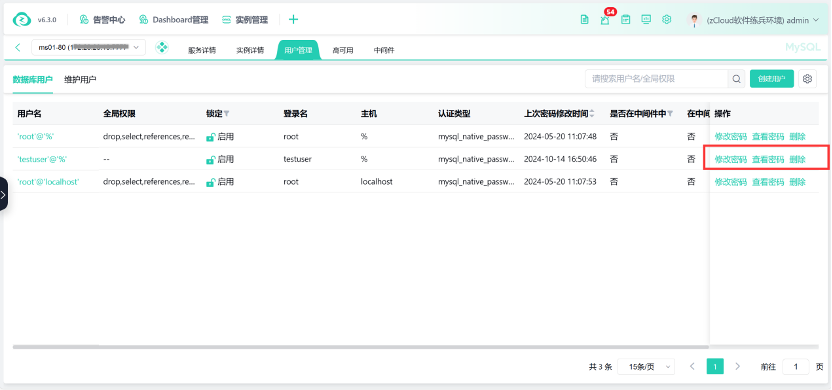832x390 pixels.
Task: Click the zCloud logo icon
Action: pos(22,20)
